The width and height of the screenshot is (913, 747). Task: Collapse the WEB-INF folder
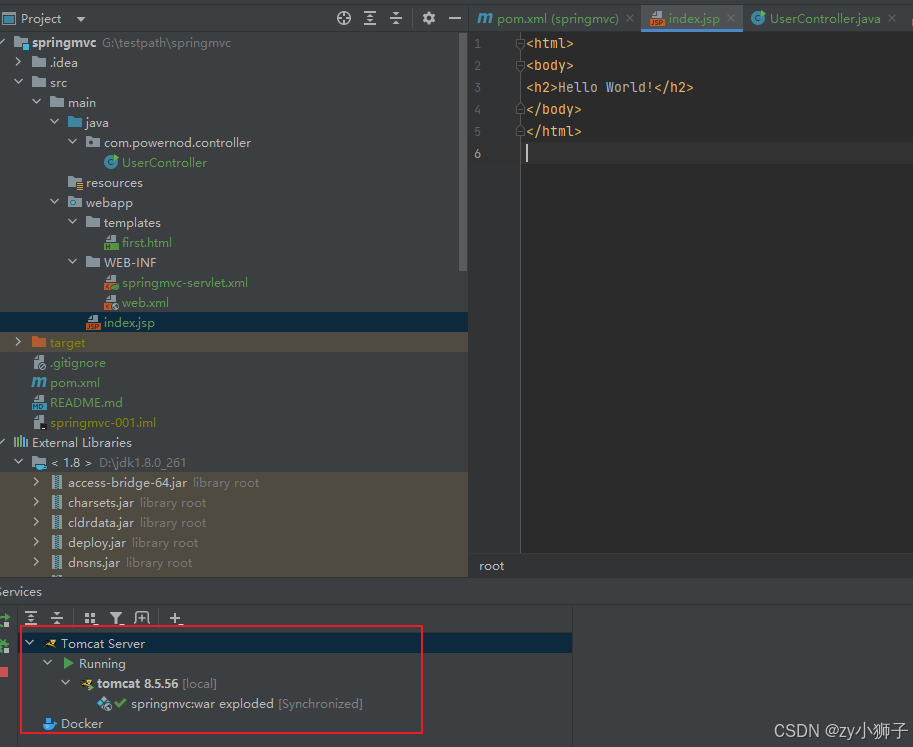pos(72,262)
